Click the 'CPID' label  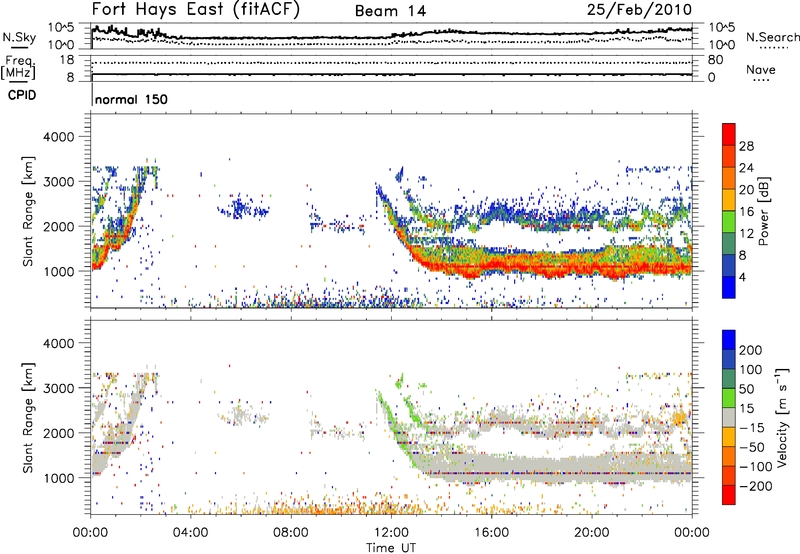pos(22,95)
